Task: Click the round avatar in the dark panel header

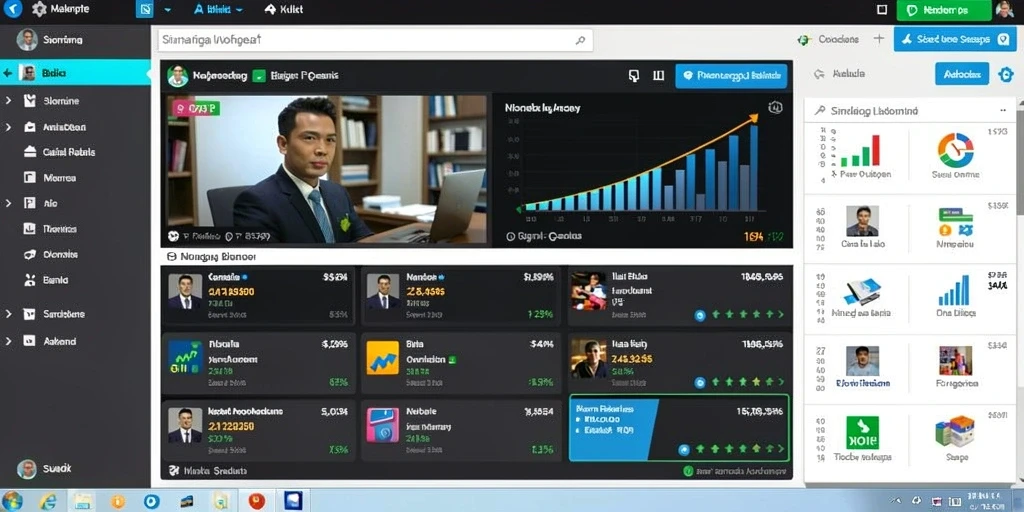Action: click(178, 76)
